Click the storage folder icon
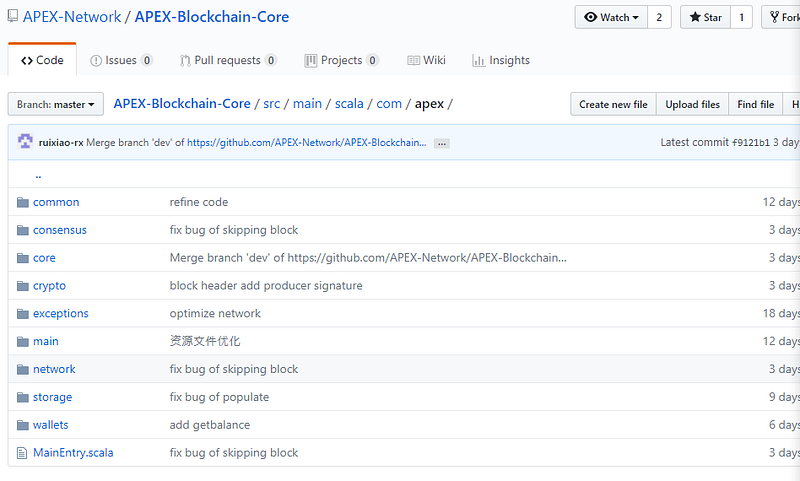 coord(22,397)
